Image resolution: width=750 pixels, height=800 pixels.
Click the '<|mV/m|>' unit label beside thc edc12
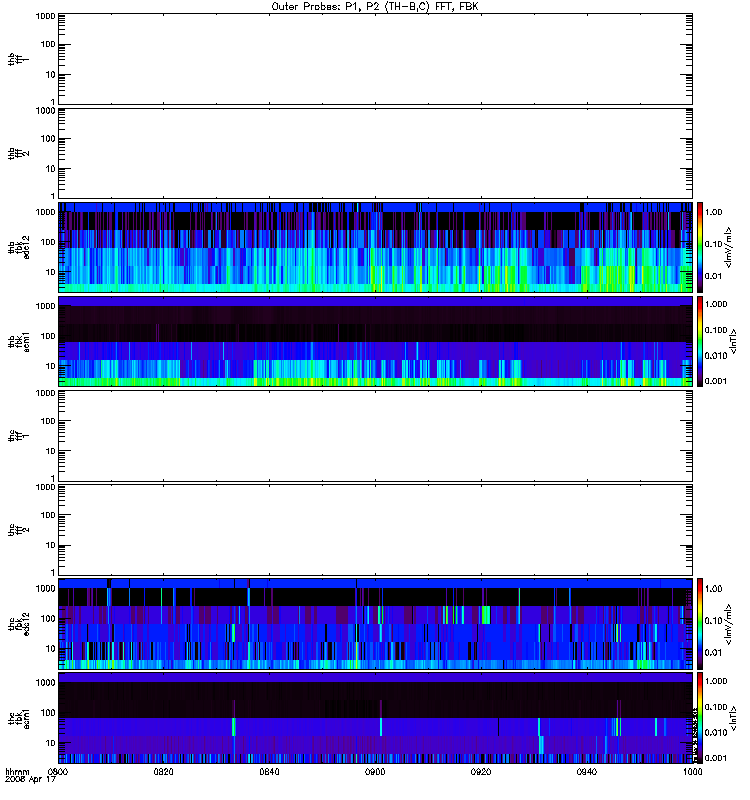coord(729,624)
